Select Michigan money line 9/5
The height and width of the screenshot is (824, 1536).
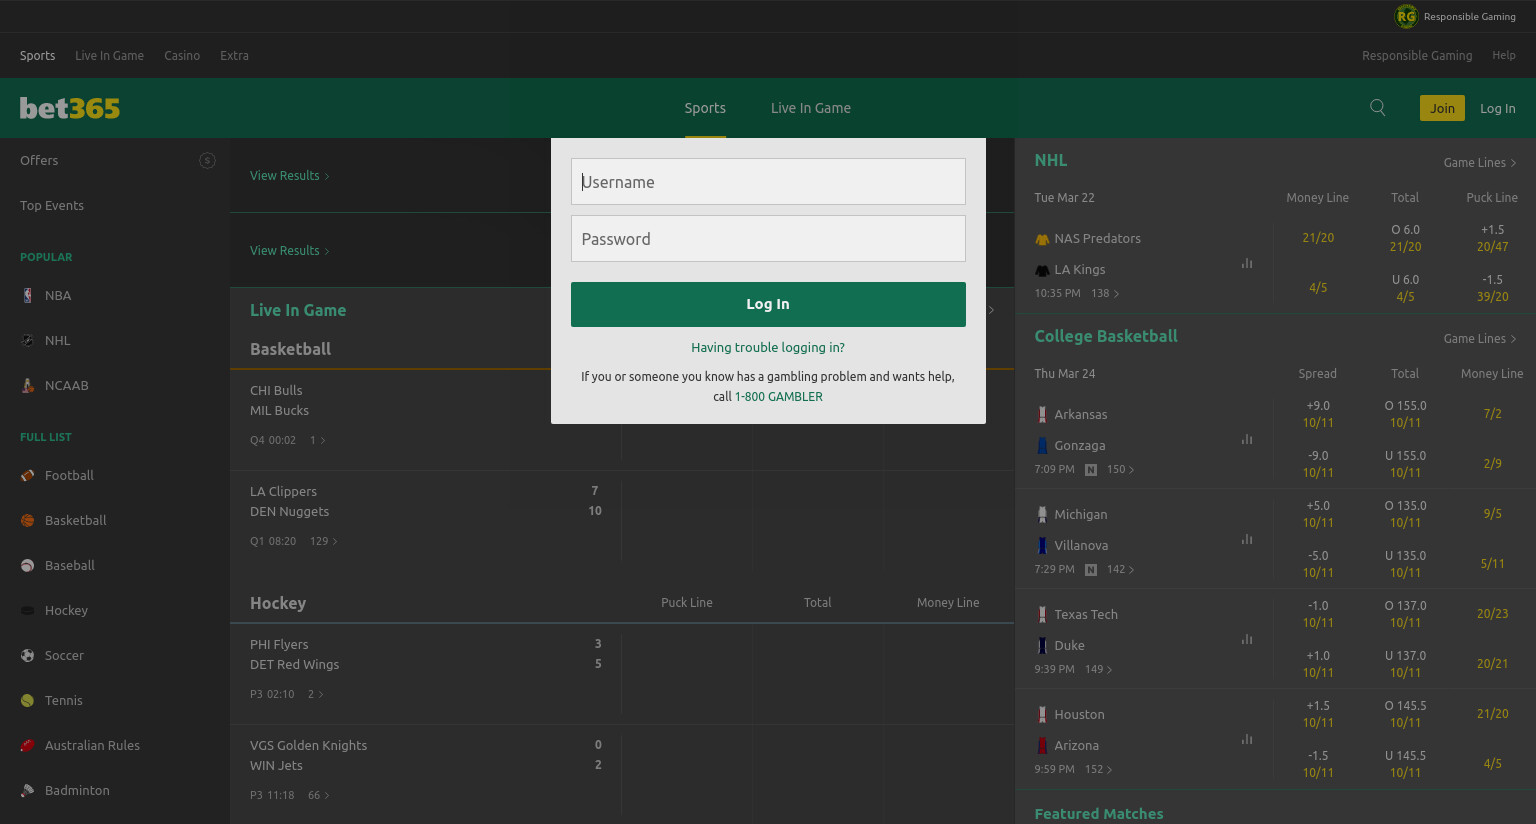(1492, 514)
